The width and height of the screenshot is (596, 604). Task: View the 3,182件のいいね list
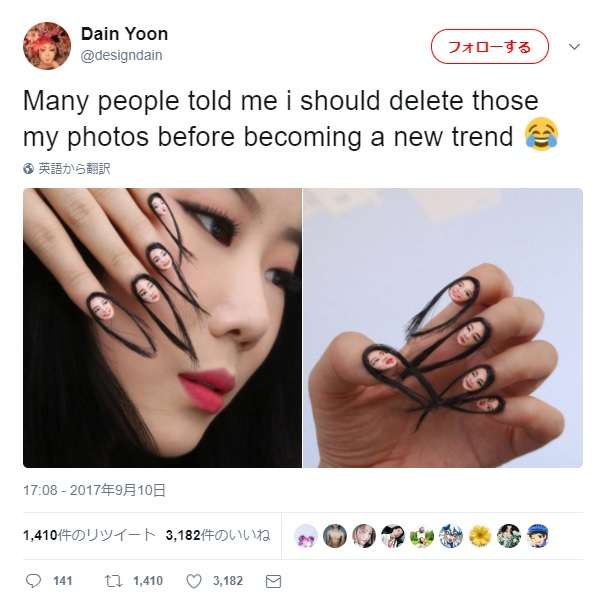pyautogui.click(x=218, y=535)
